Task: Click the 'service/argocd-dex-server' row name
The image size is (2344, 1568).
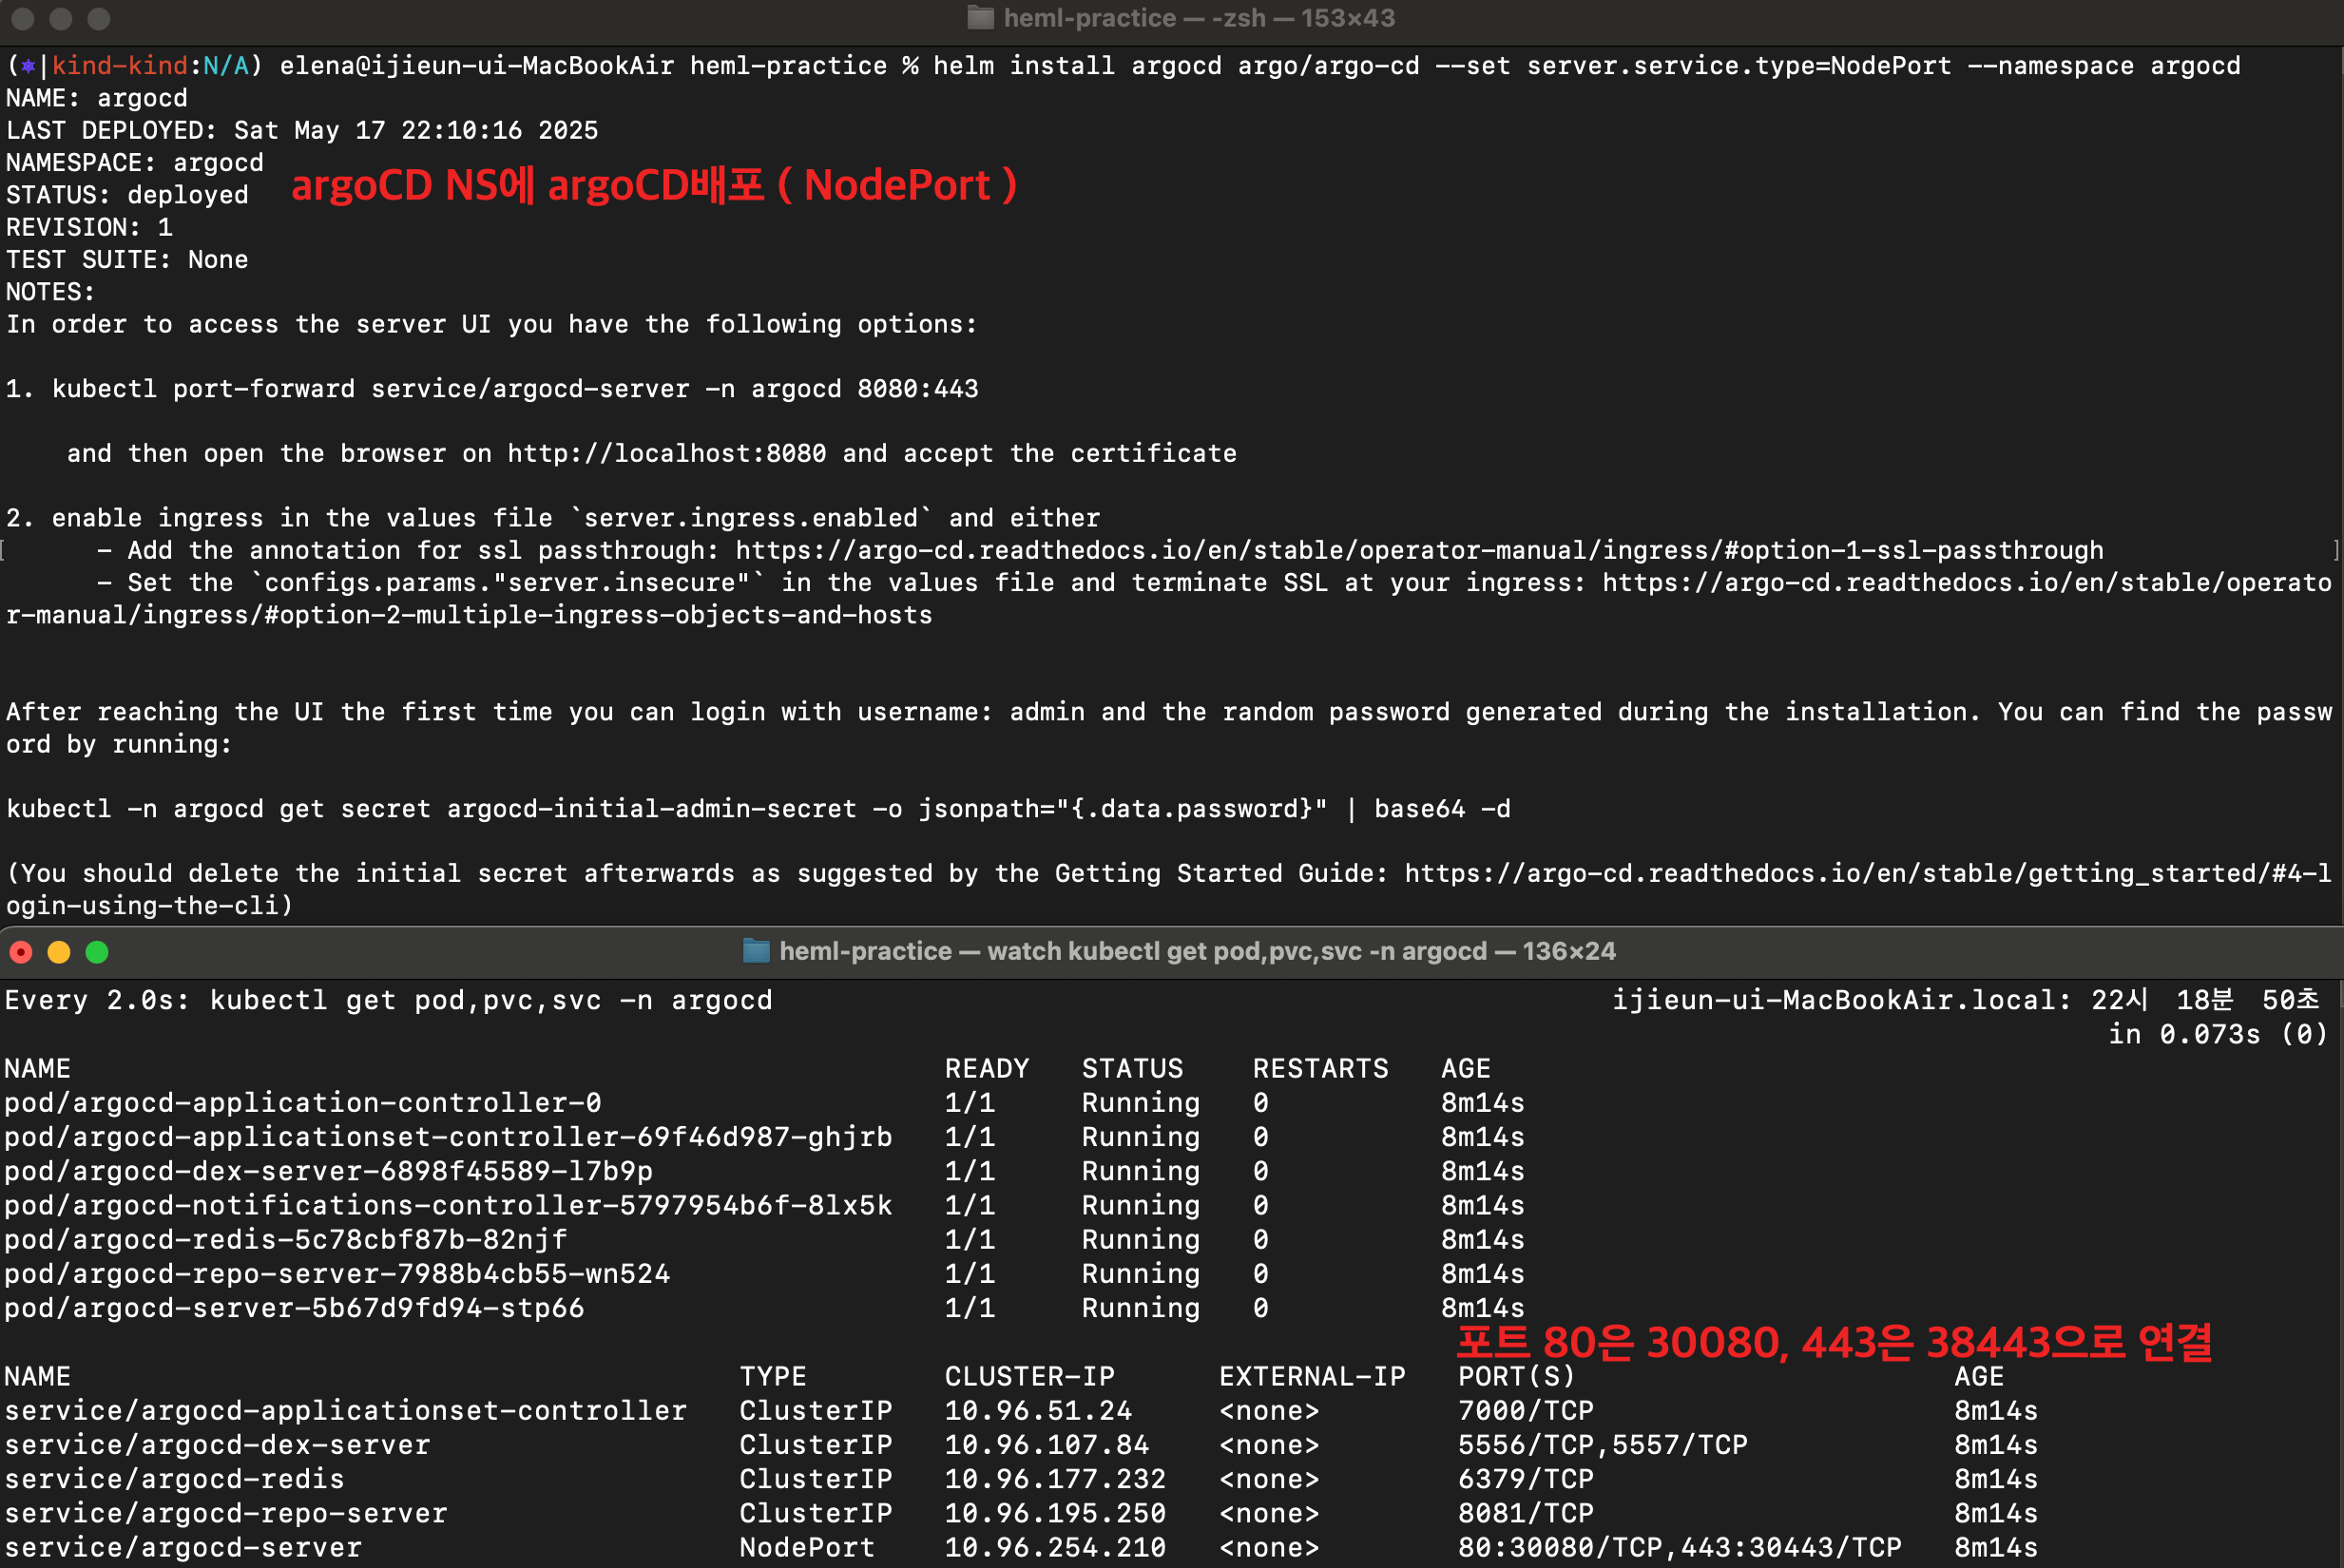Action: (x=217, y=1444)
